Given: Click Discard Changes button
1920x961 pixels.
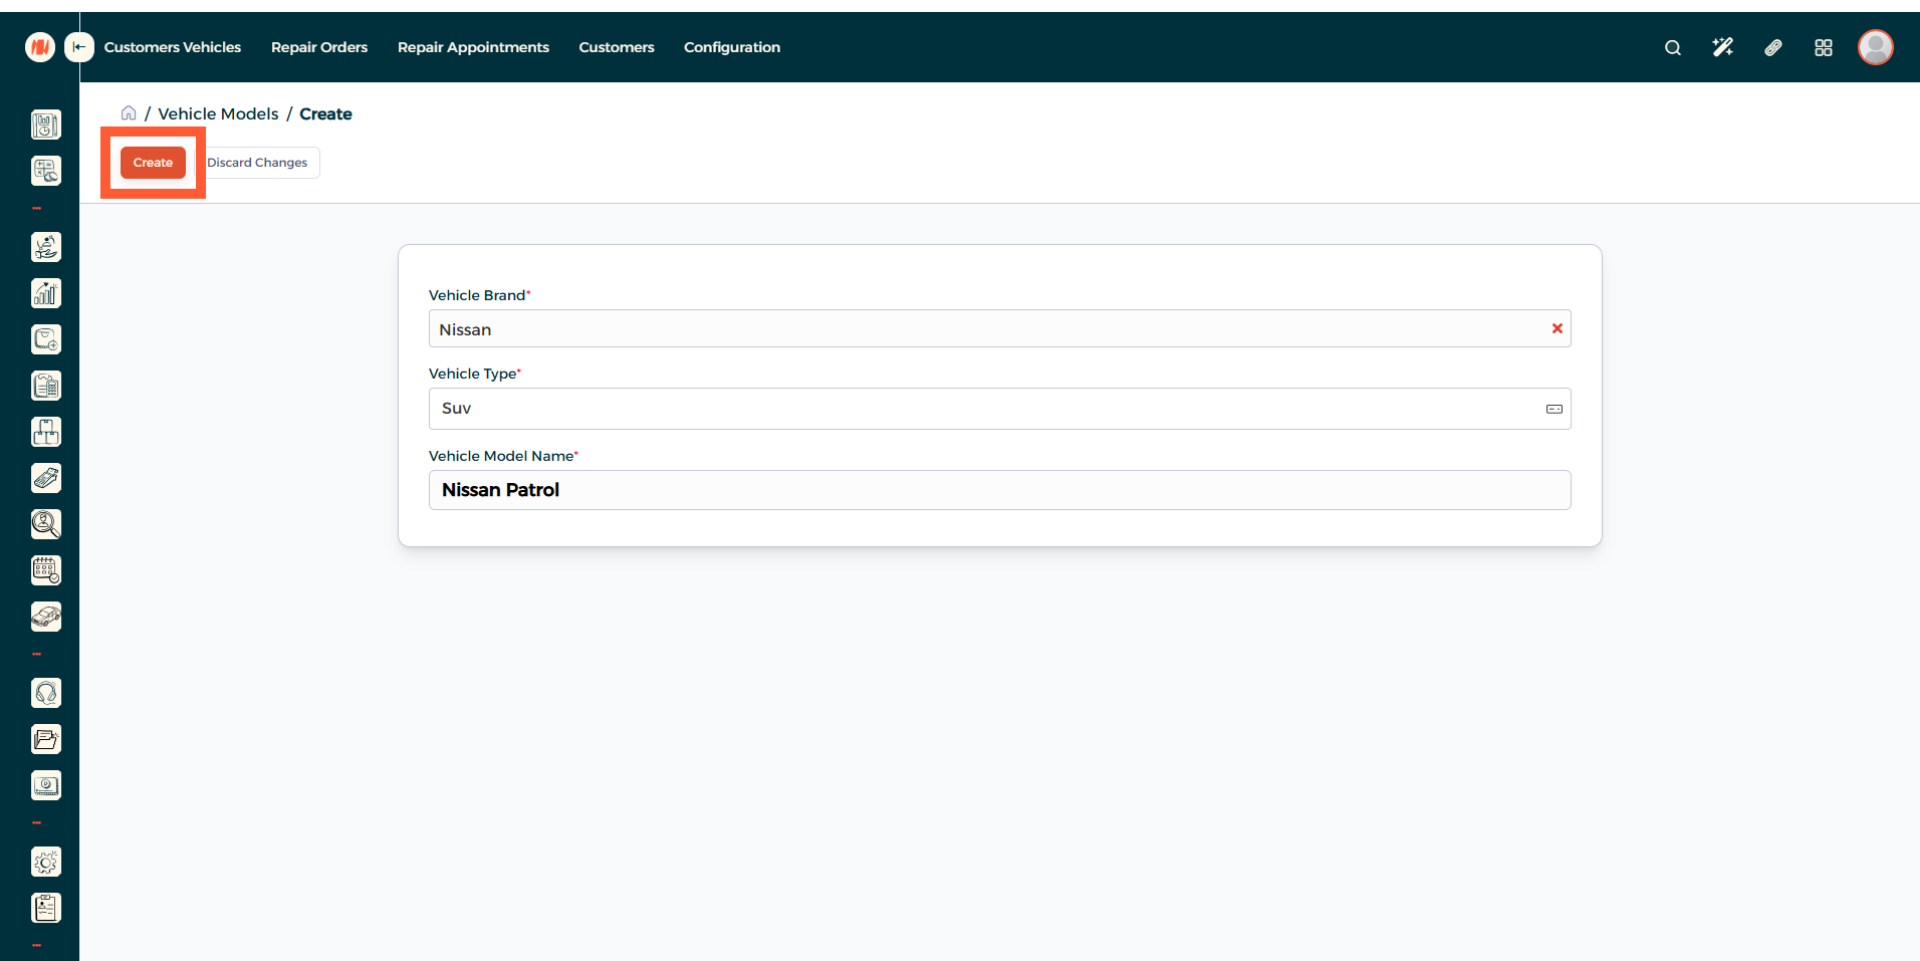Looking at the screenshot, I should pos(257,162).
